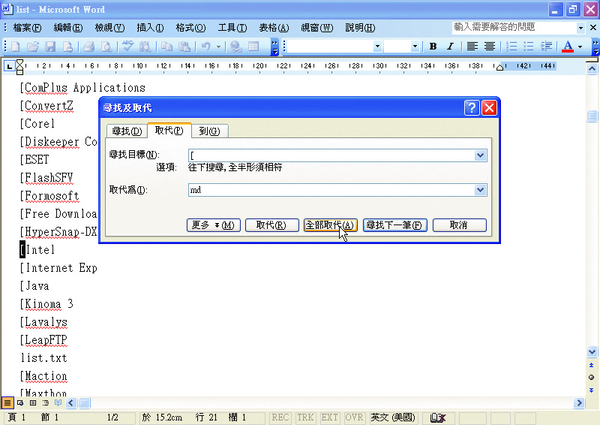The width and height of the screenshot is (600, 425).
Task: Apply bulleted list icon
Action: point(528,47)
